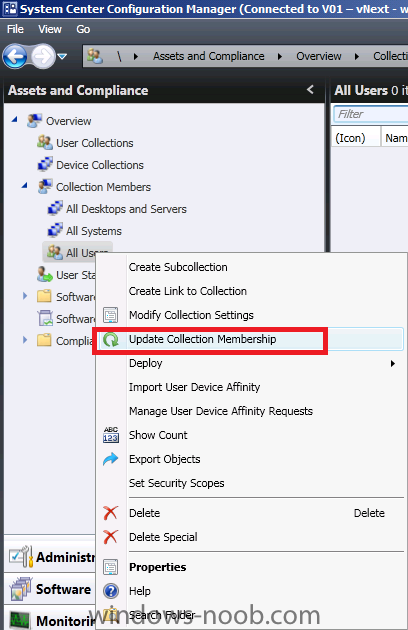
Task: Collapse the Assets and Compliance pane
Action: tap(310, 90)
